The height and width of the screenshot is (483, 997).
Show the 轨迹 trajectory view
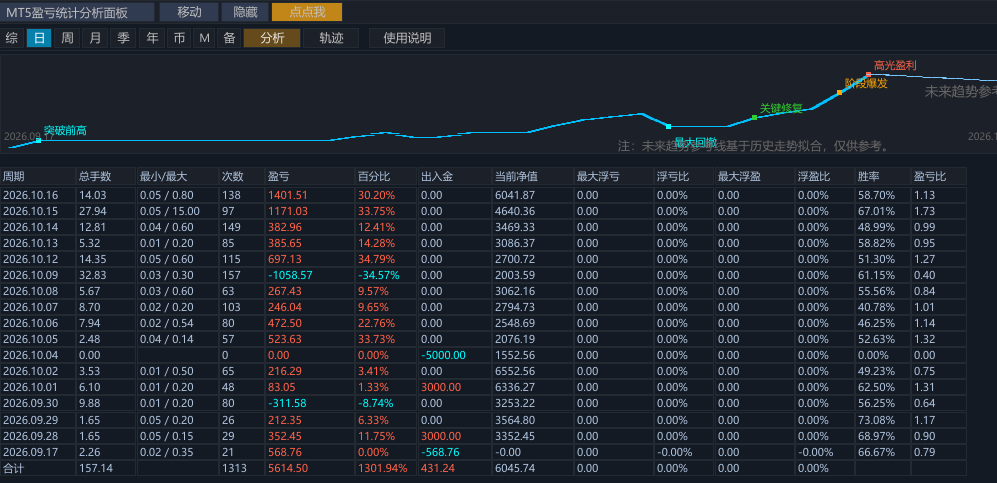[x=332, y=38]
